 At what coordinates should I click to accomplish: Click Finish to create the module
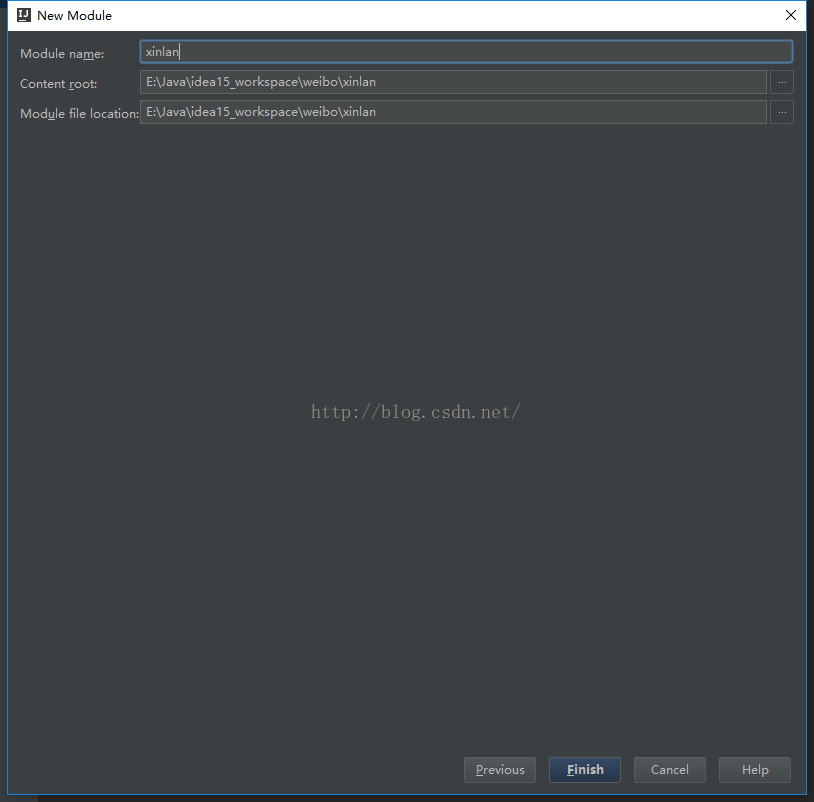585,770
